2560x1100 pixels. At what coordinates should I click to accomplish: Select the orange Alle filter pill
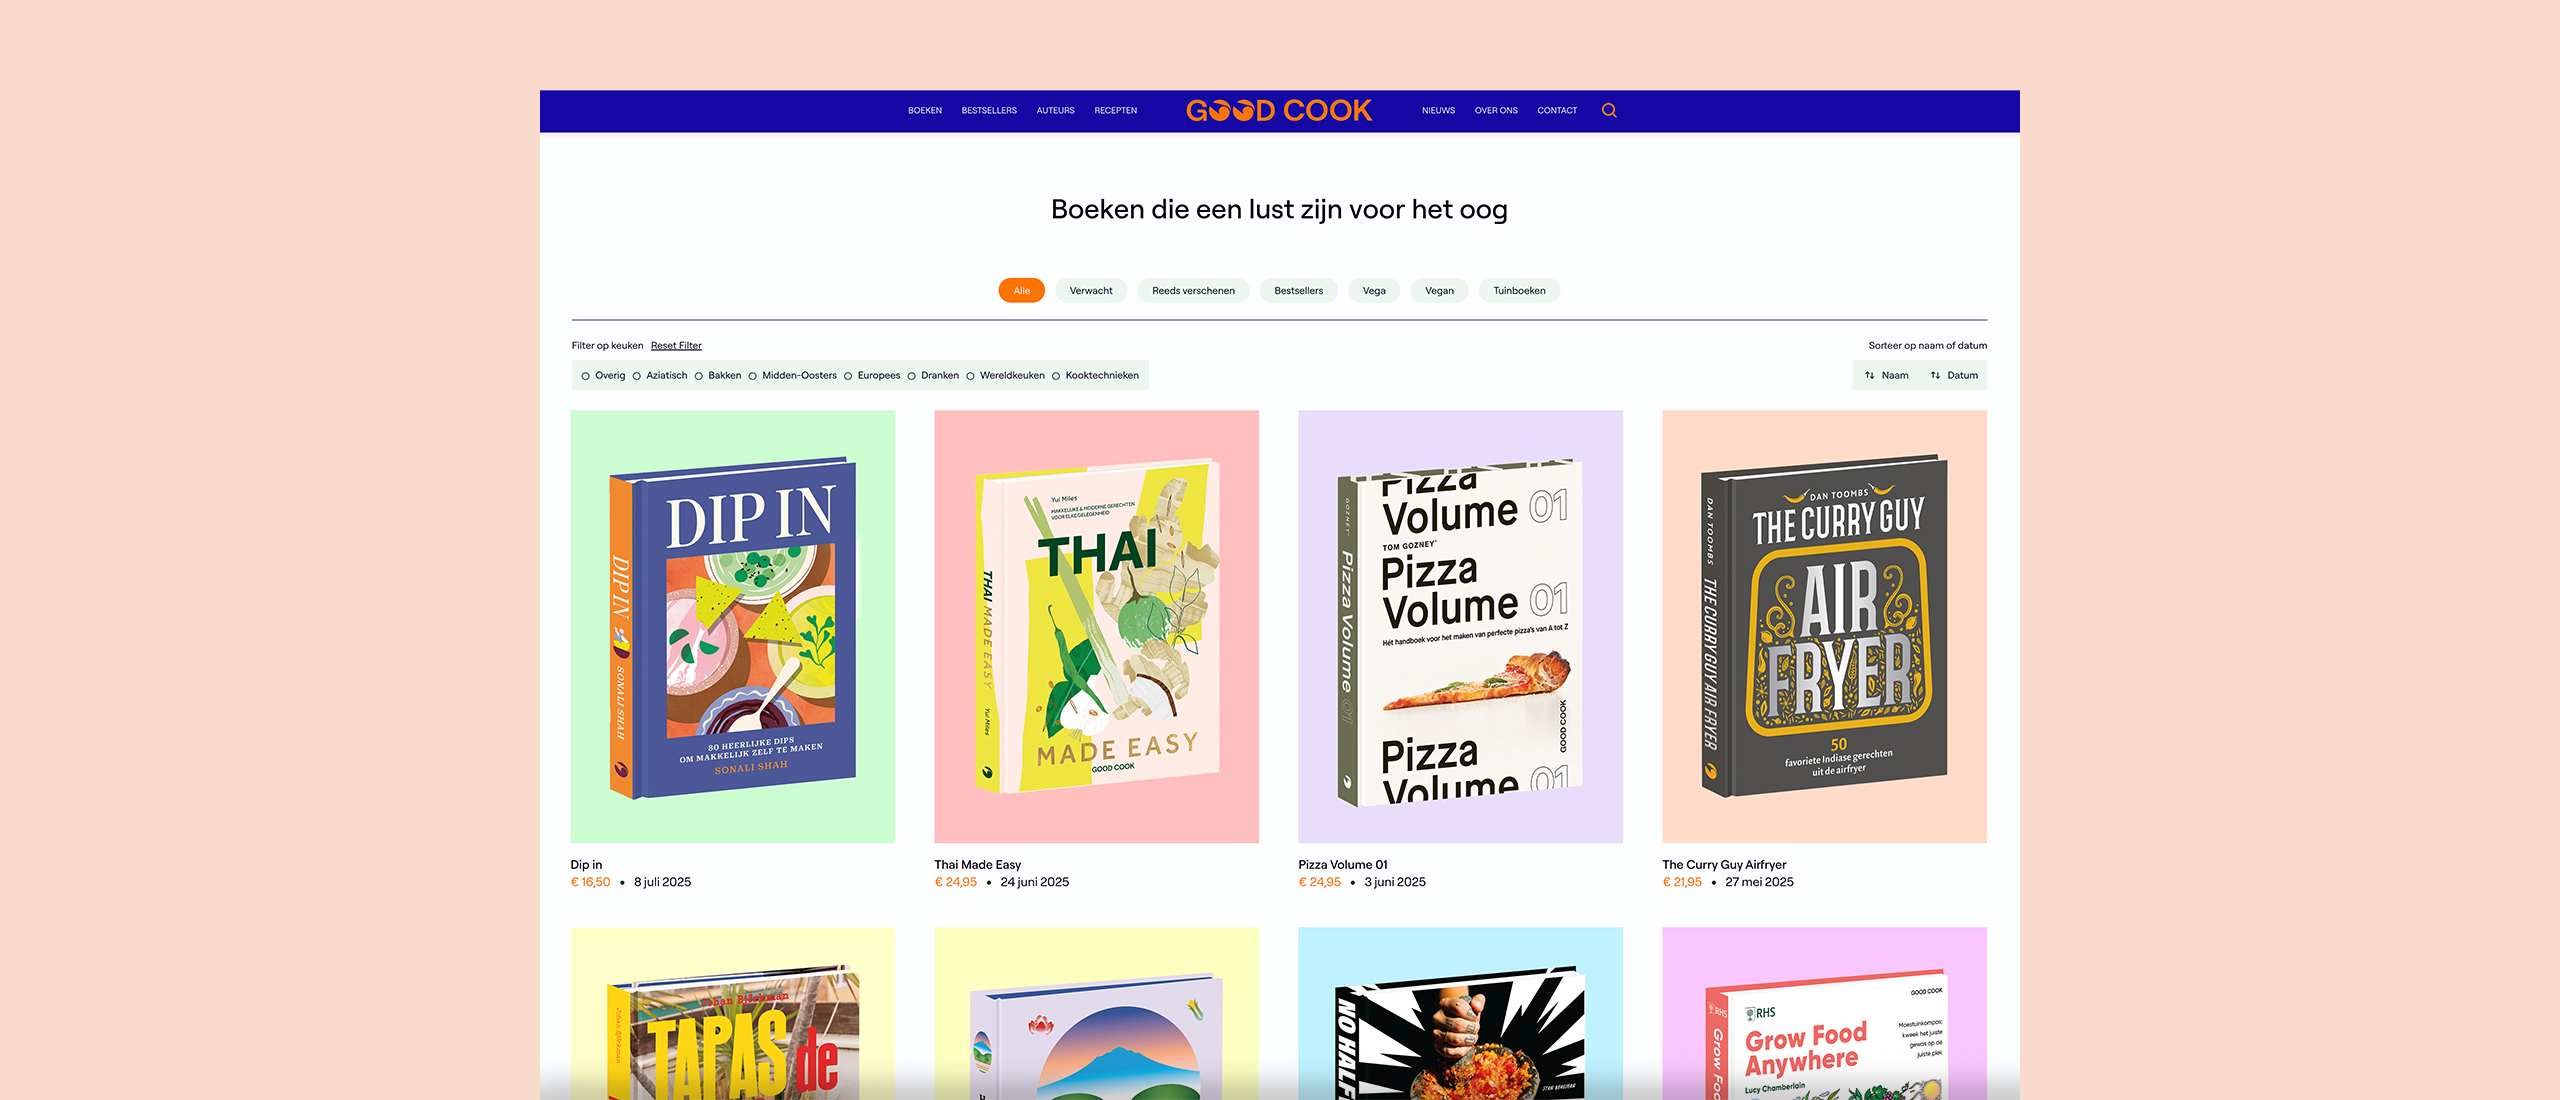pos(1021,291)
